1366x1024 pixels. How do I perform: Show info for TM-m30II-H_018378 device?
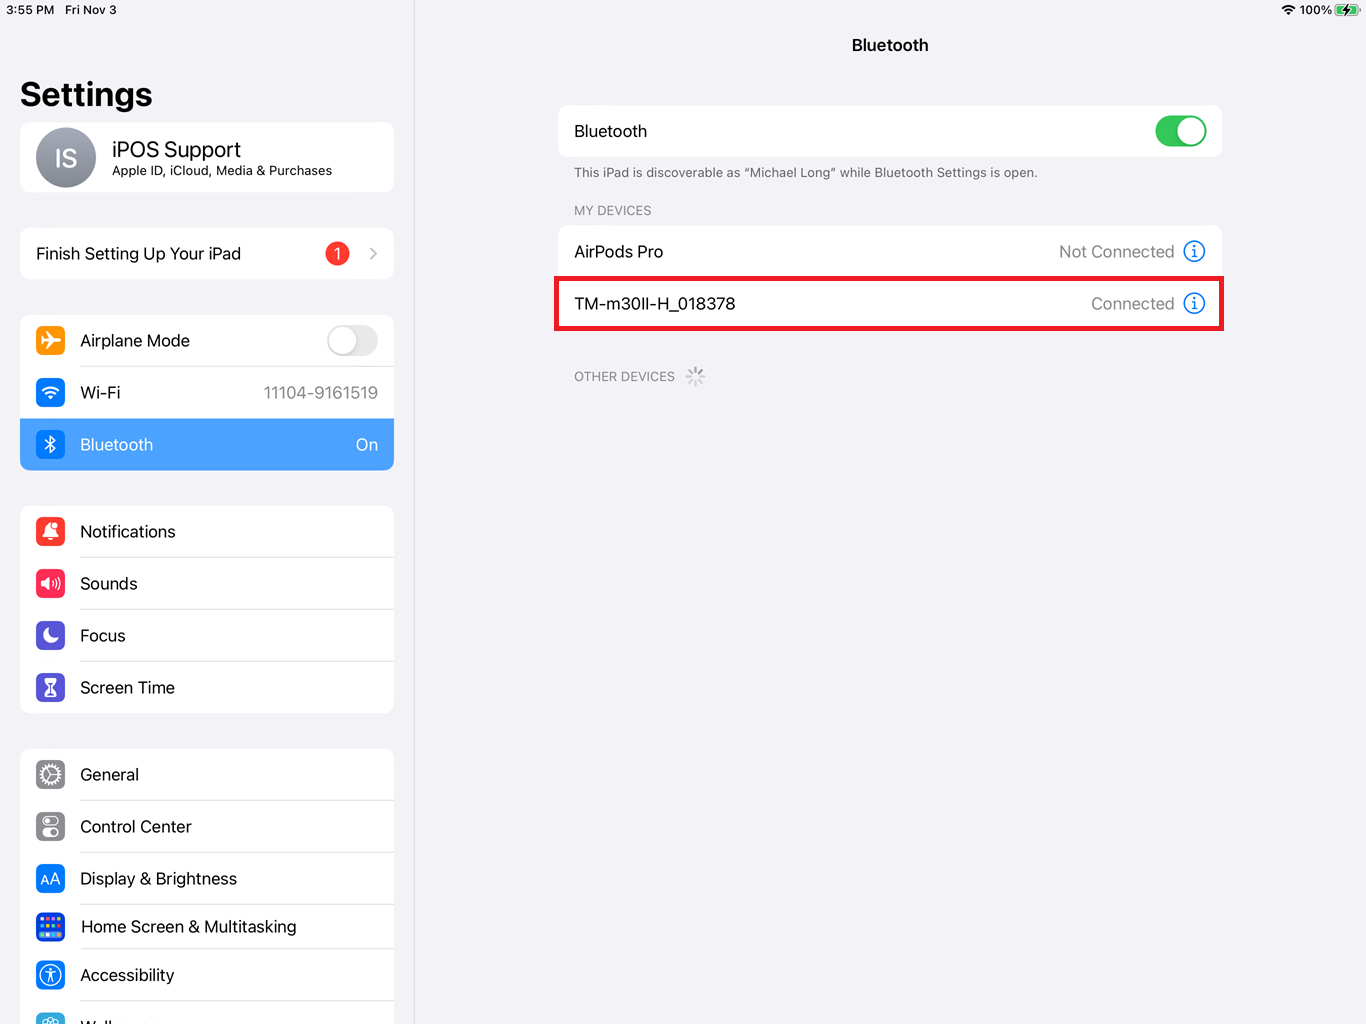click(x=1194, y=303)
